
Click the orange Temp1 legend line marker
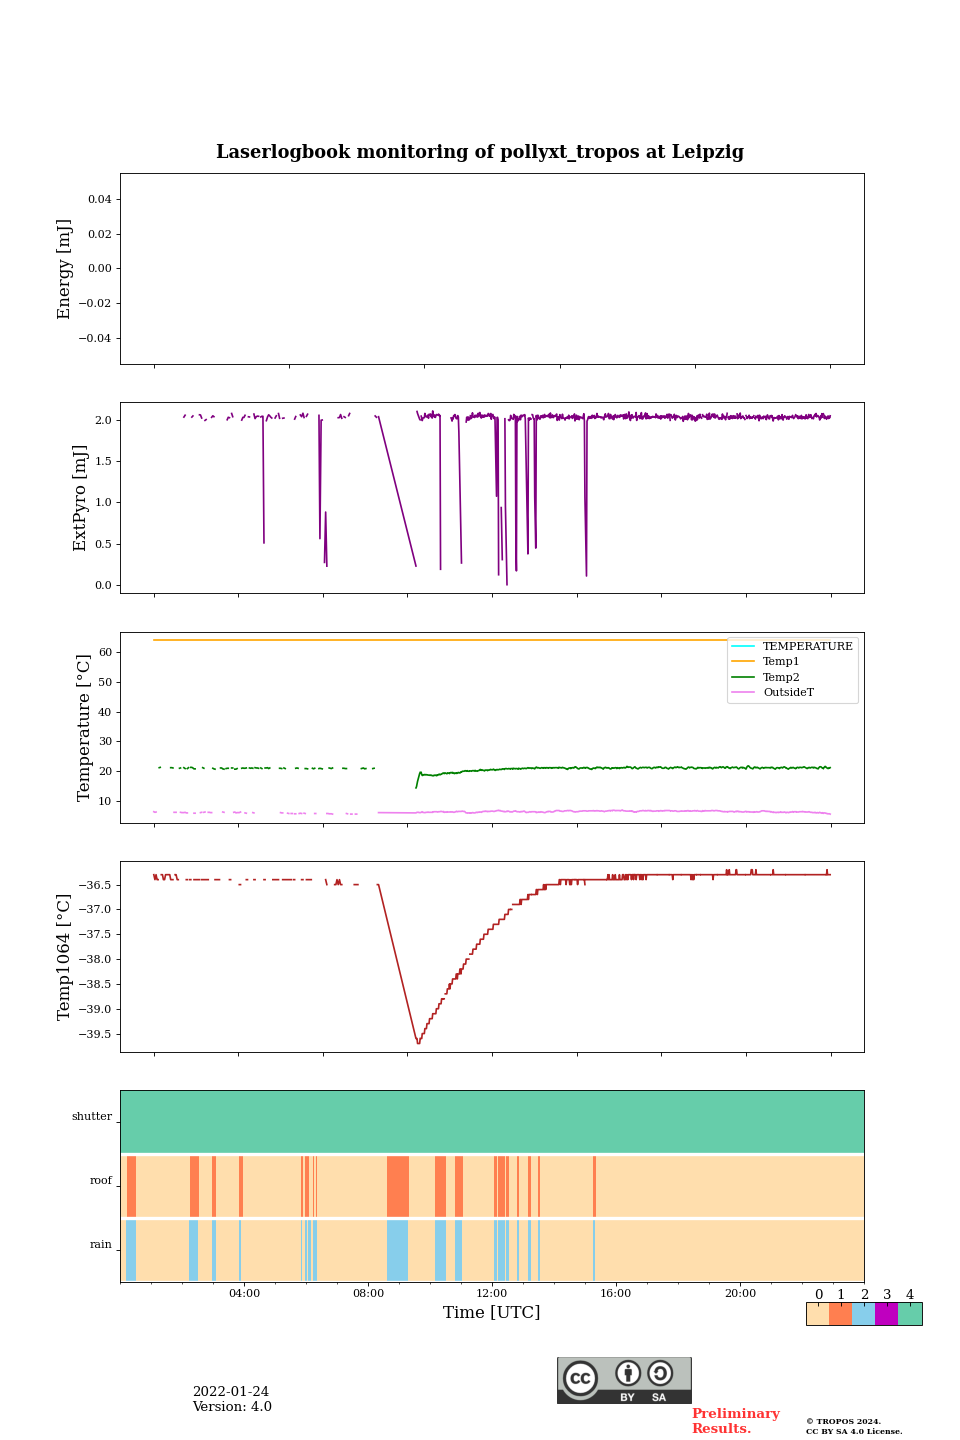(743, 662)
